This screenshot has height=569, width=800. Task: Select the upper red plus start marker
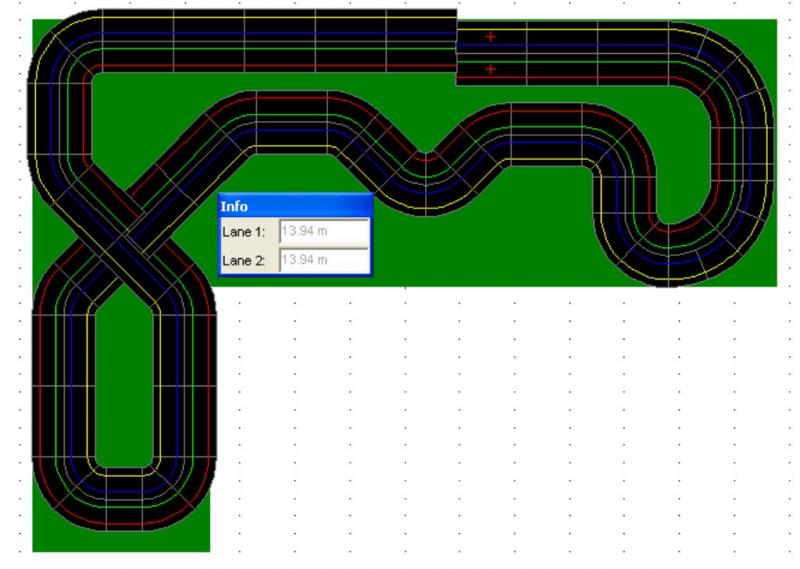[x=490, y=37]
